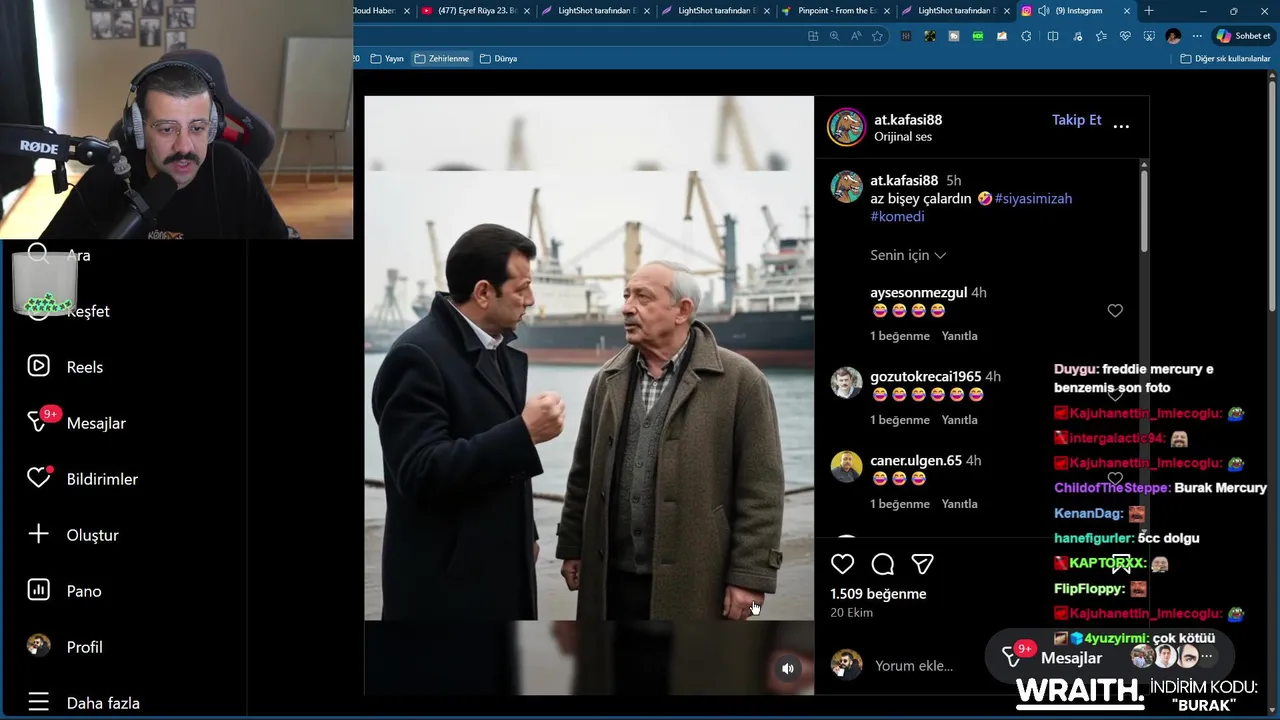Screen dimensions: 1280x720
Task: Mute the video with speaker icon
Action: (x=788, y=669)
